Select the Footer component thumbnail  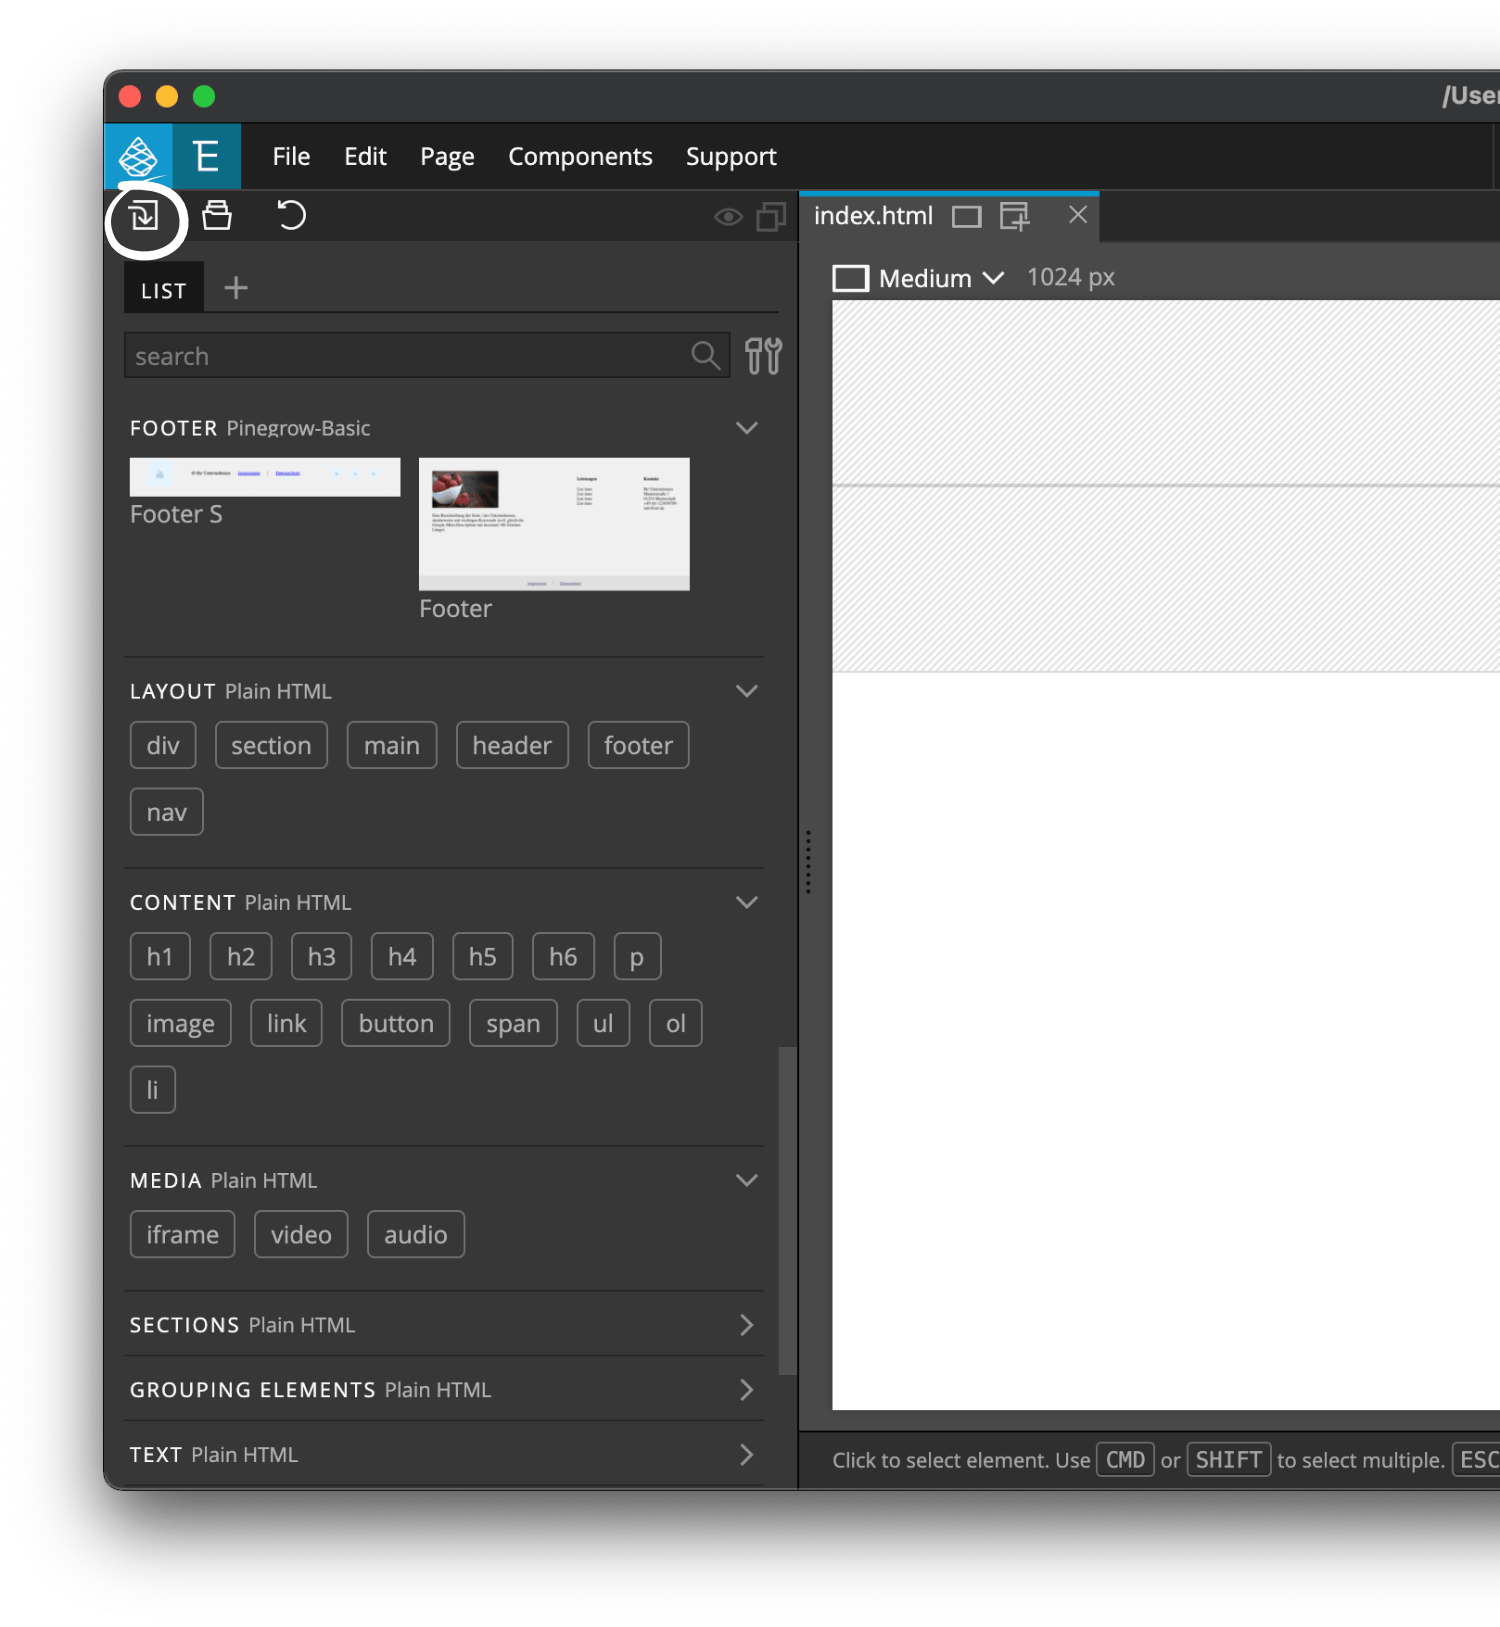(554, 524)
